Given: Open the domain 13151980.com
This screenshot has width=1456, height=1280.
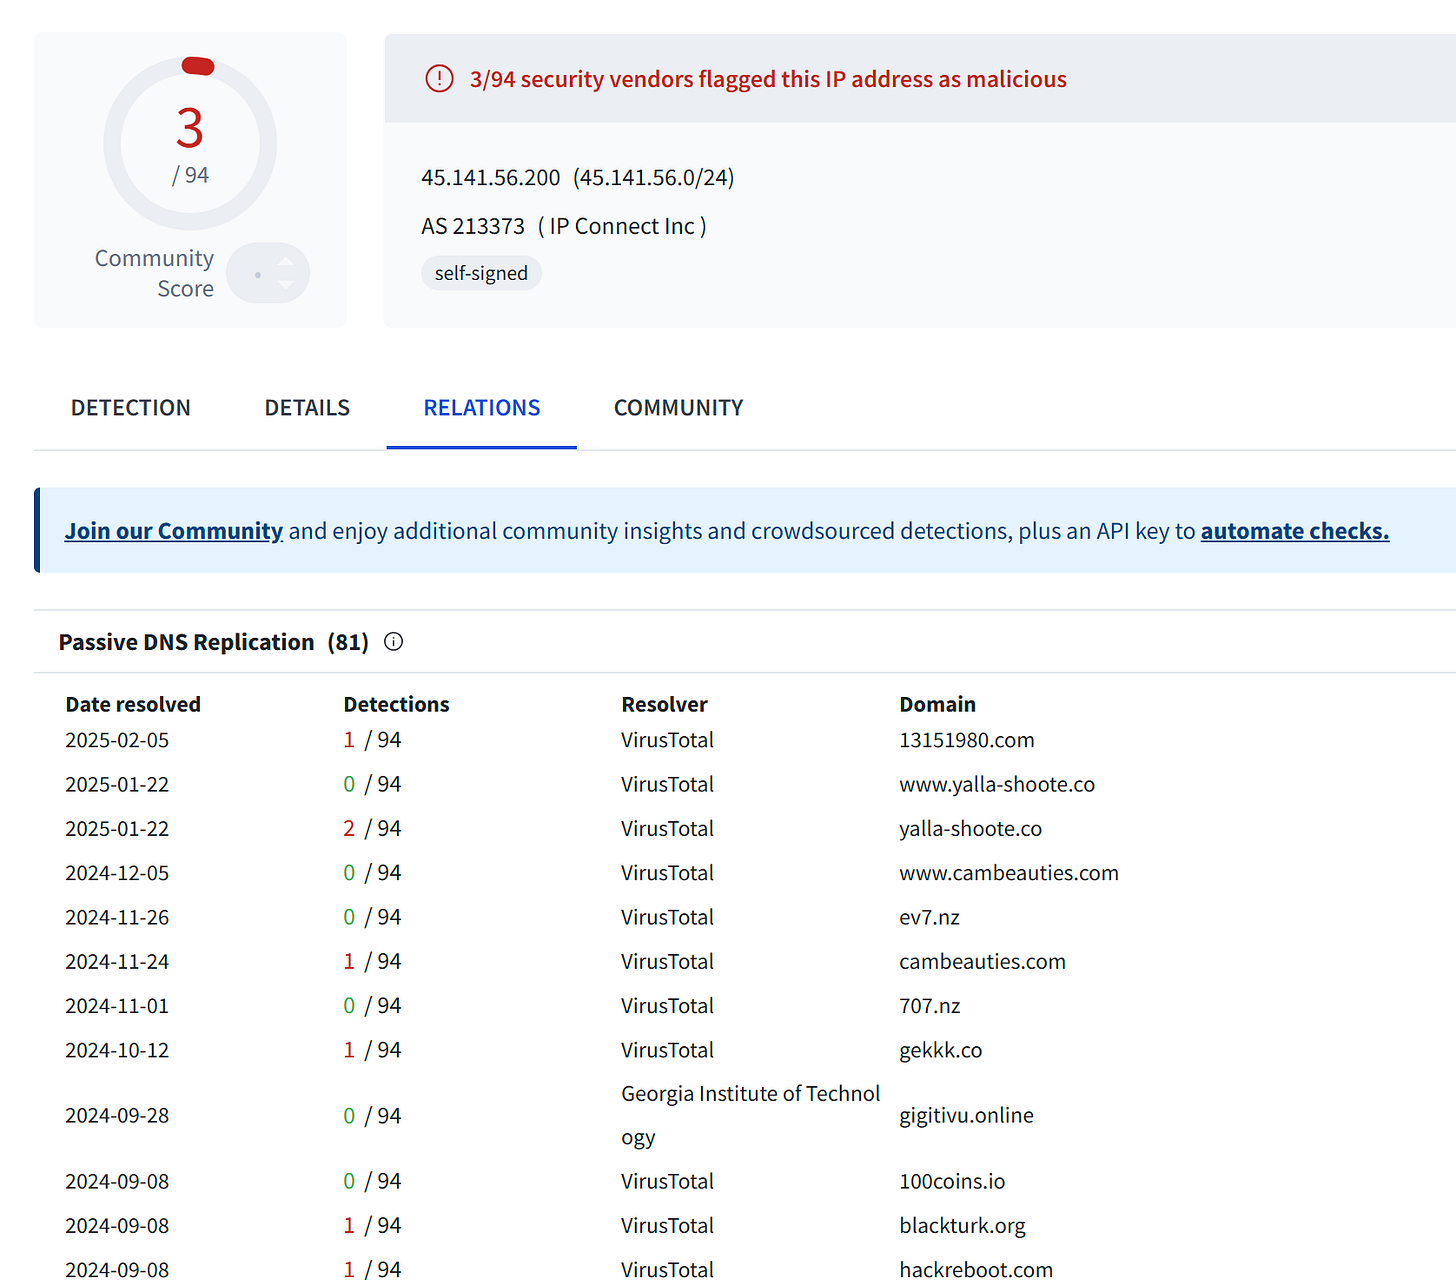Looking at the screenshot, I should (967, 740).
